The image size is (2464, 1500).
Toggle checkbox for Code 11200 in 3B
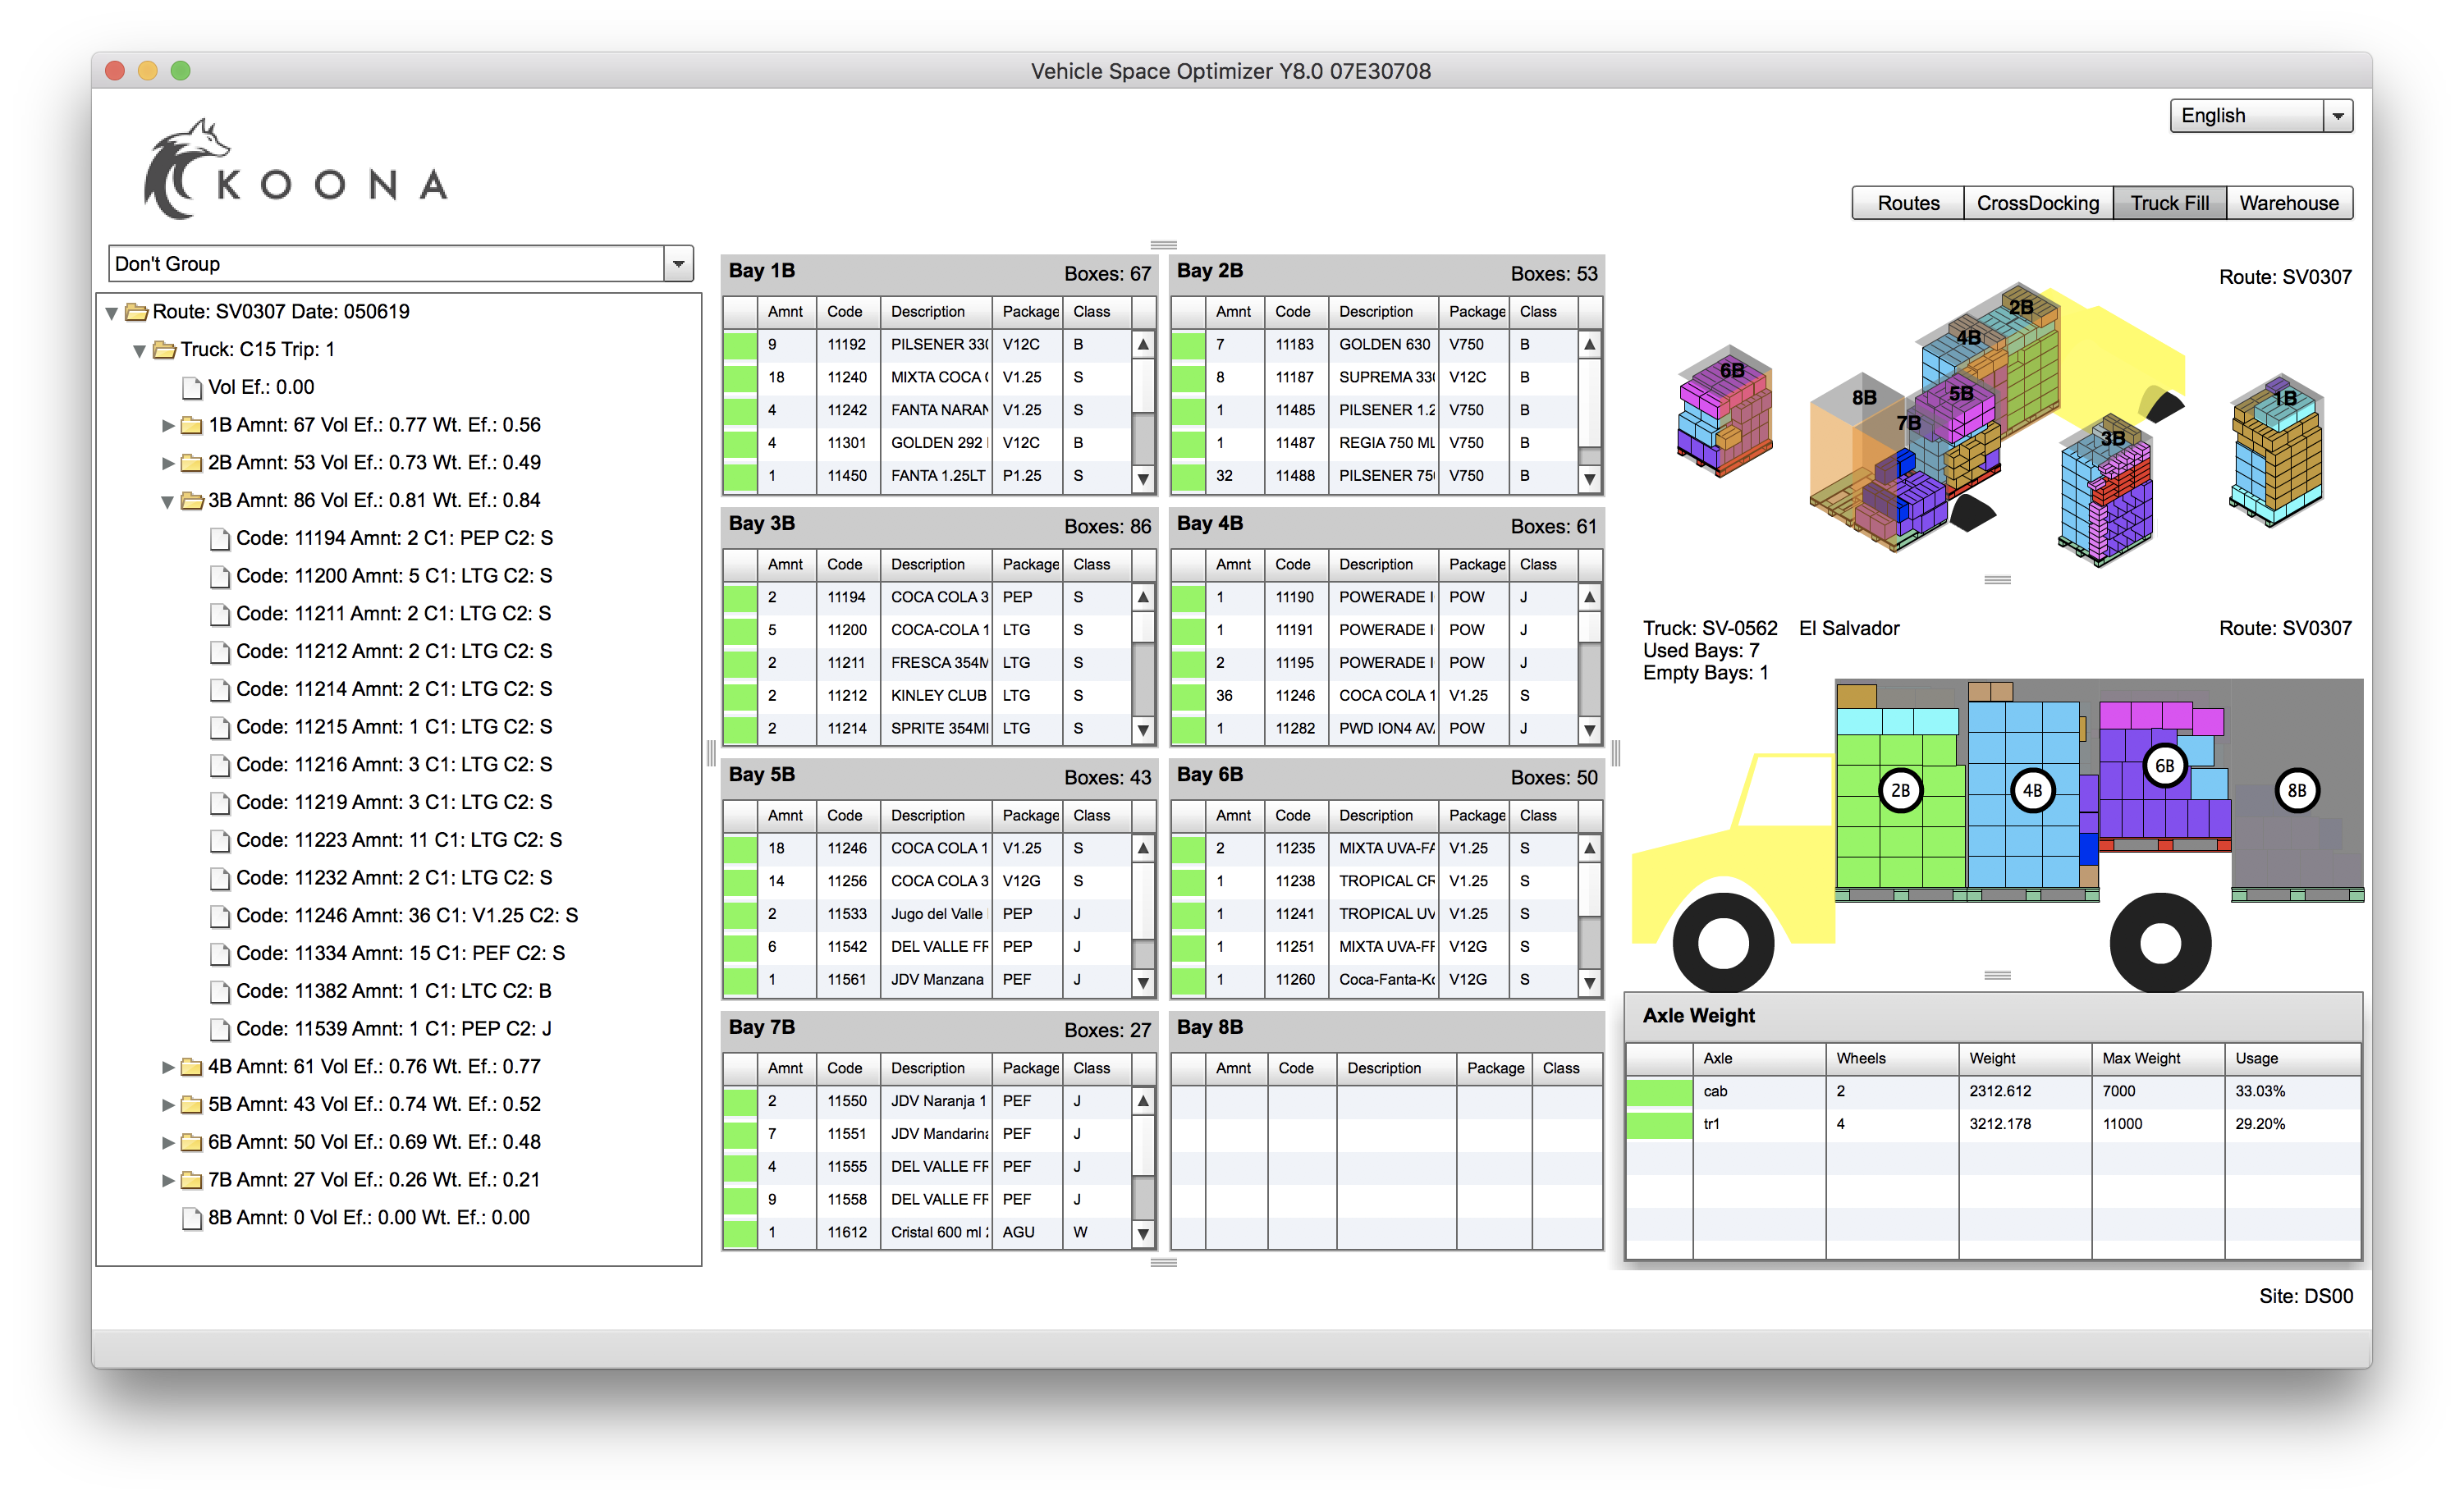pos(741,630)
